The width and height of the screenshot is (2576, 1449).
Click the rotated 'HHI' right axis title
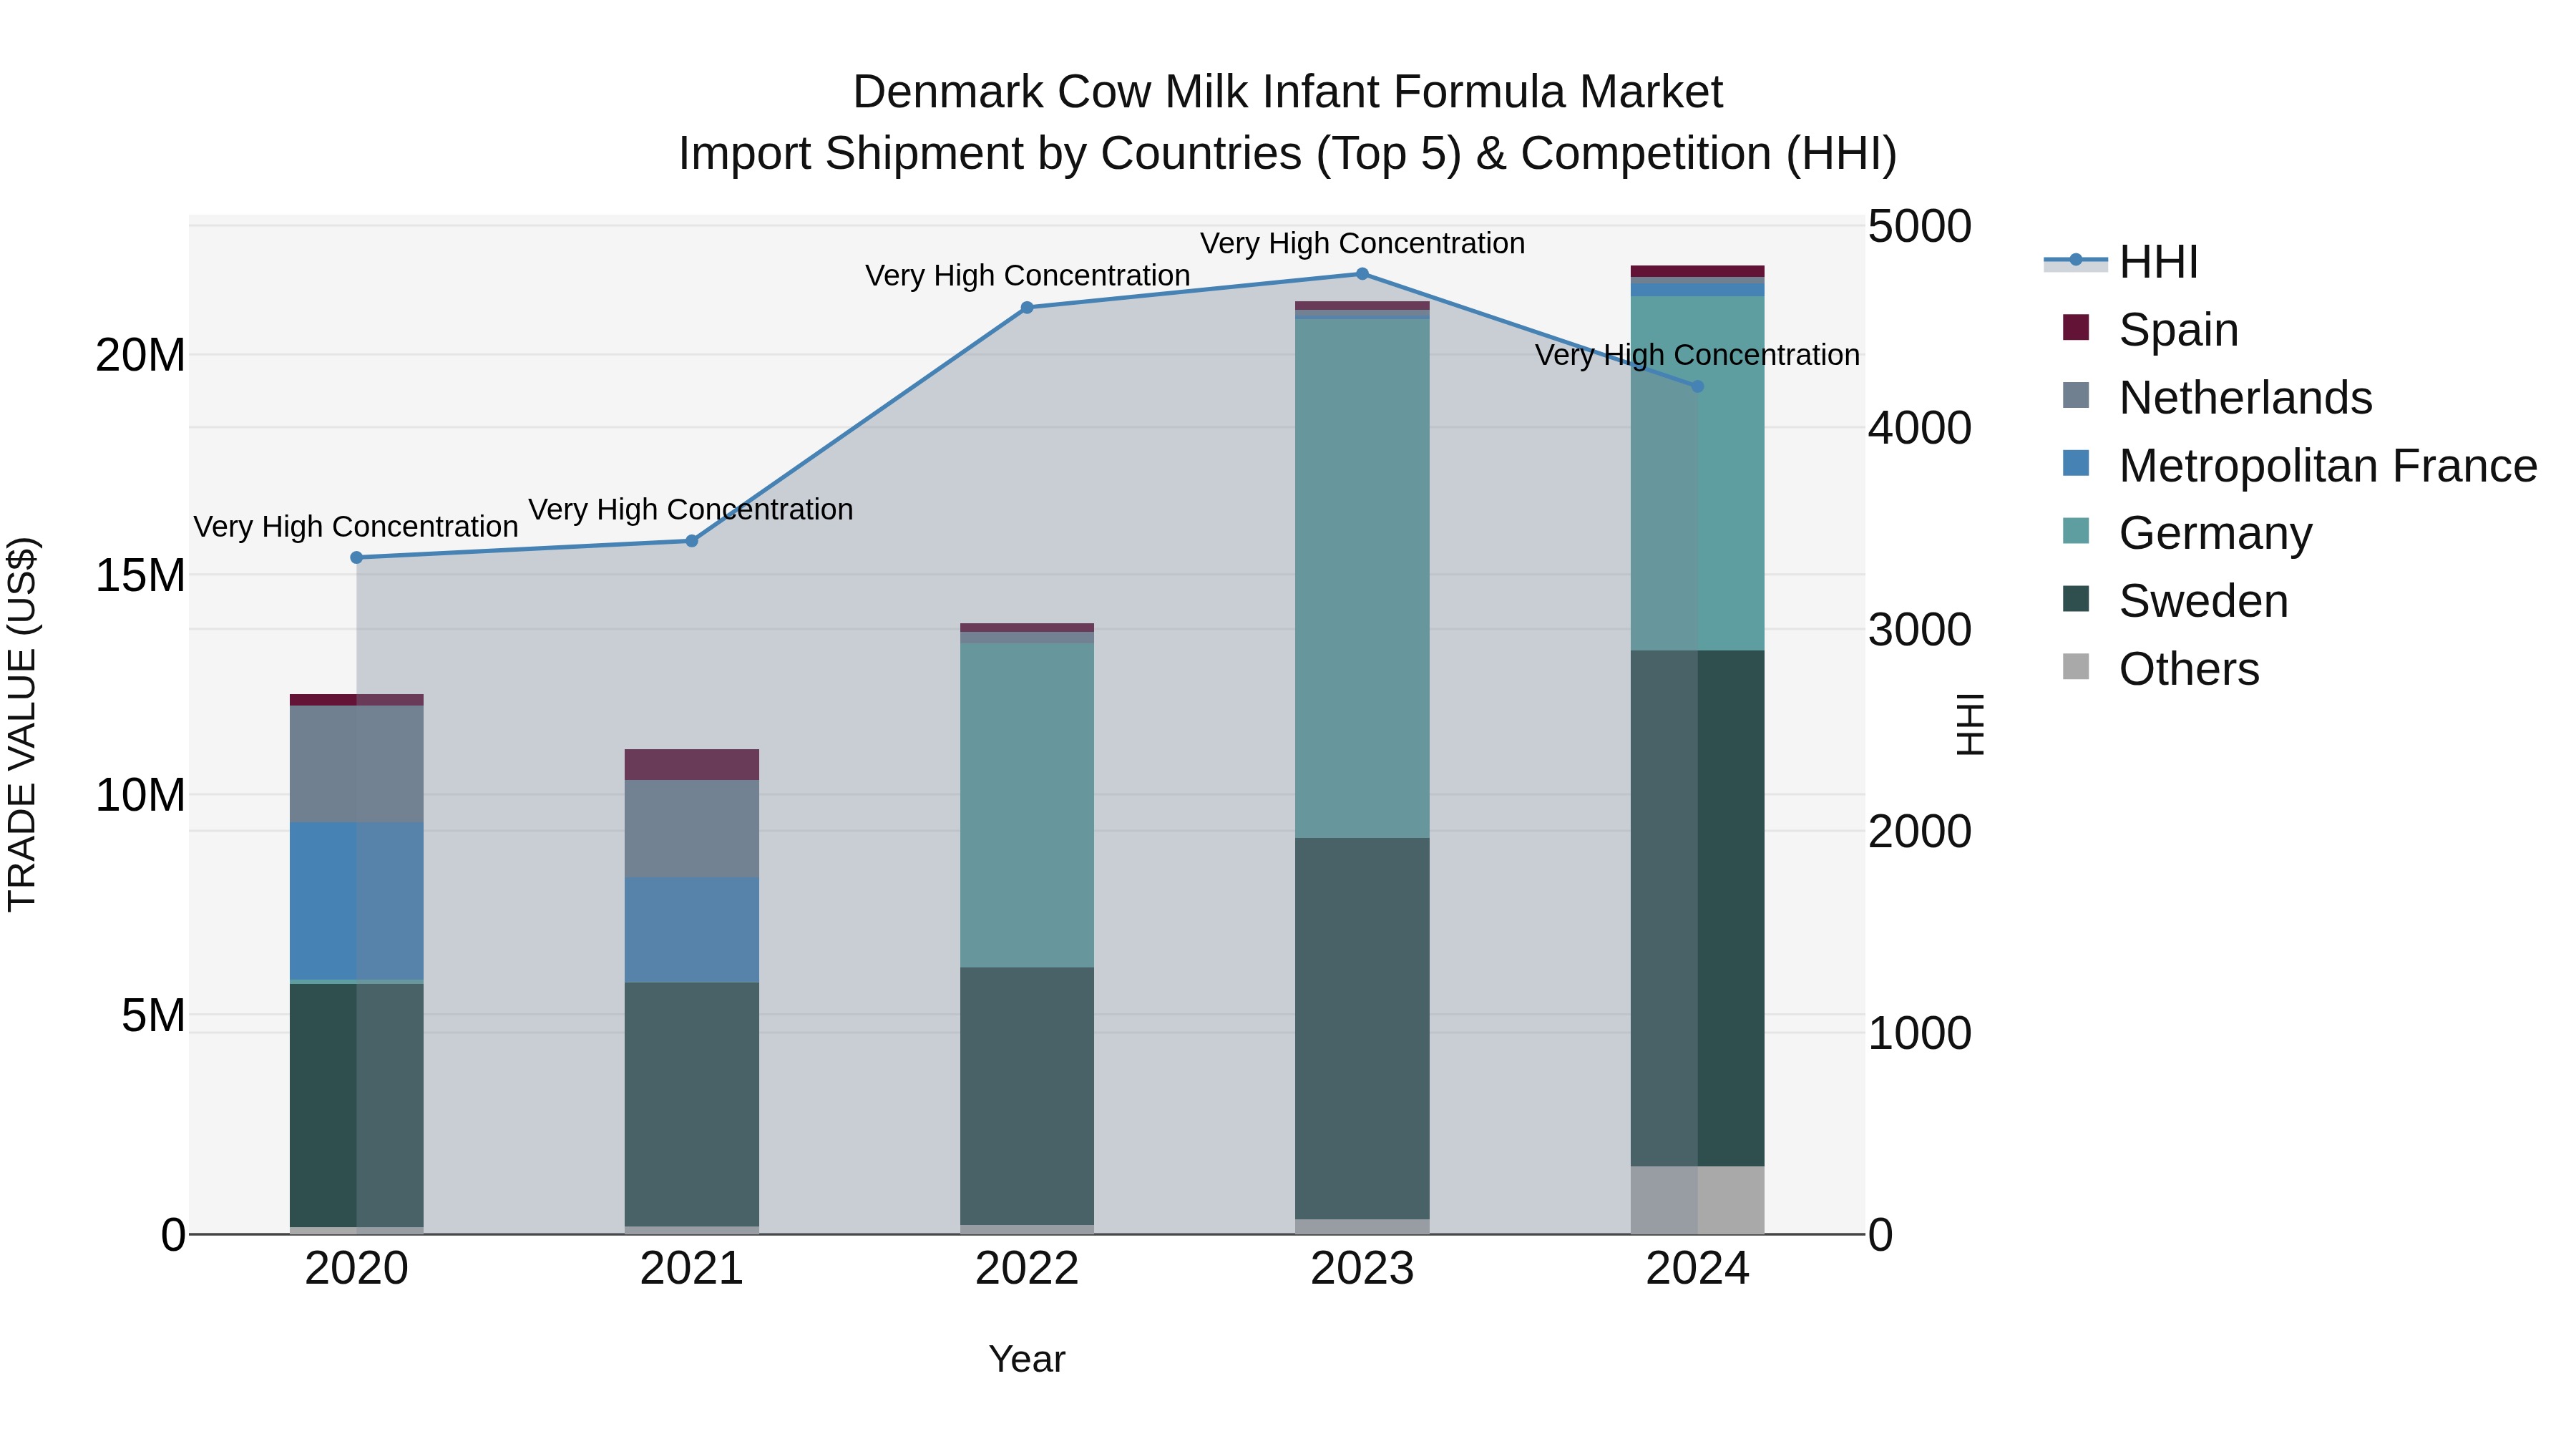point(1969,724)
